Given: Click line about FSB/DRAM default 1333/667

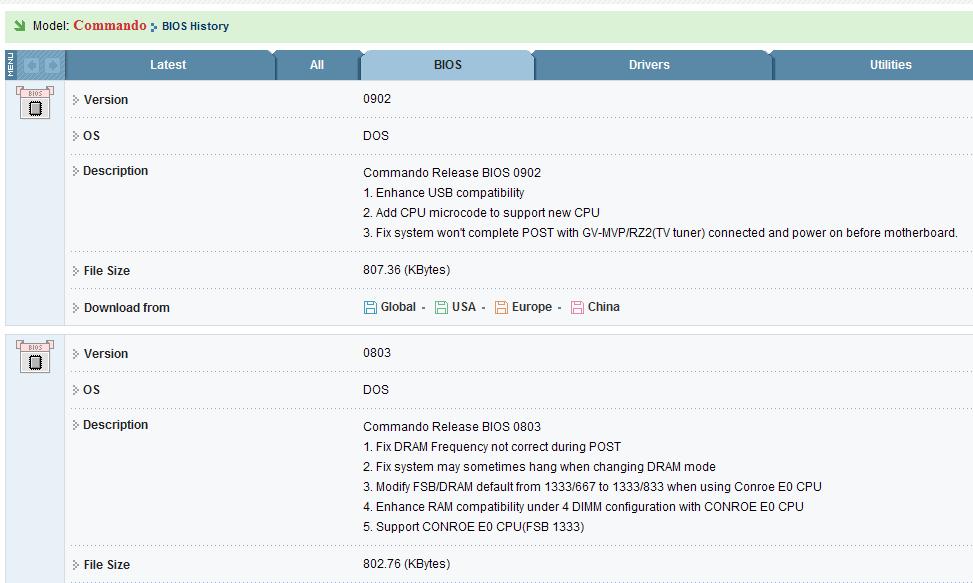Looking at the screenshot, I should [x=592, y=487].
